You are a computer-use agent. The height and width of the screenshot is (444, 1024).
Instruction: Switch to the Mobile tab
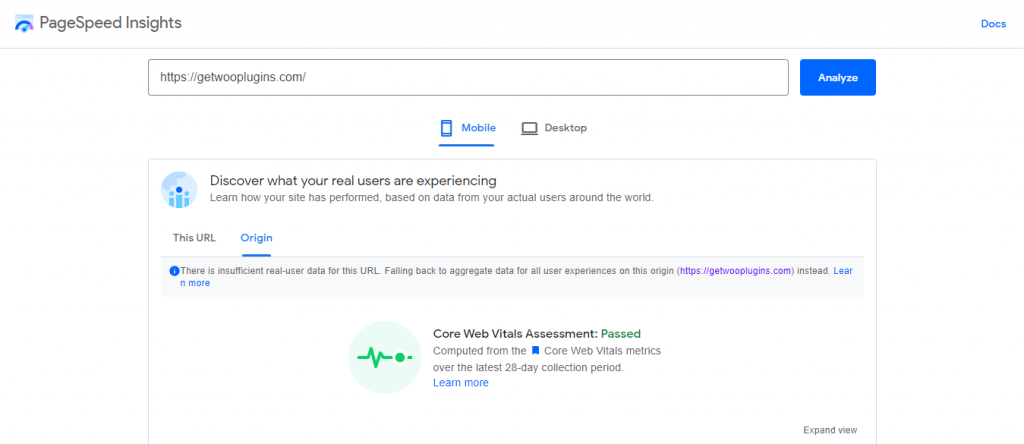(466, 128)
